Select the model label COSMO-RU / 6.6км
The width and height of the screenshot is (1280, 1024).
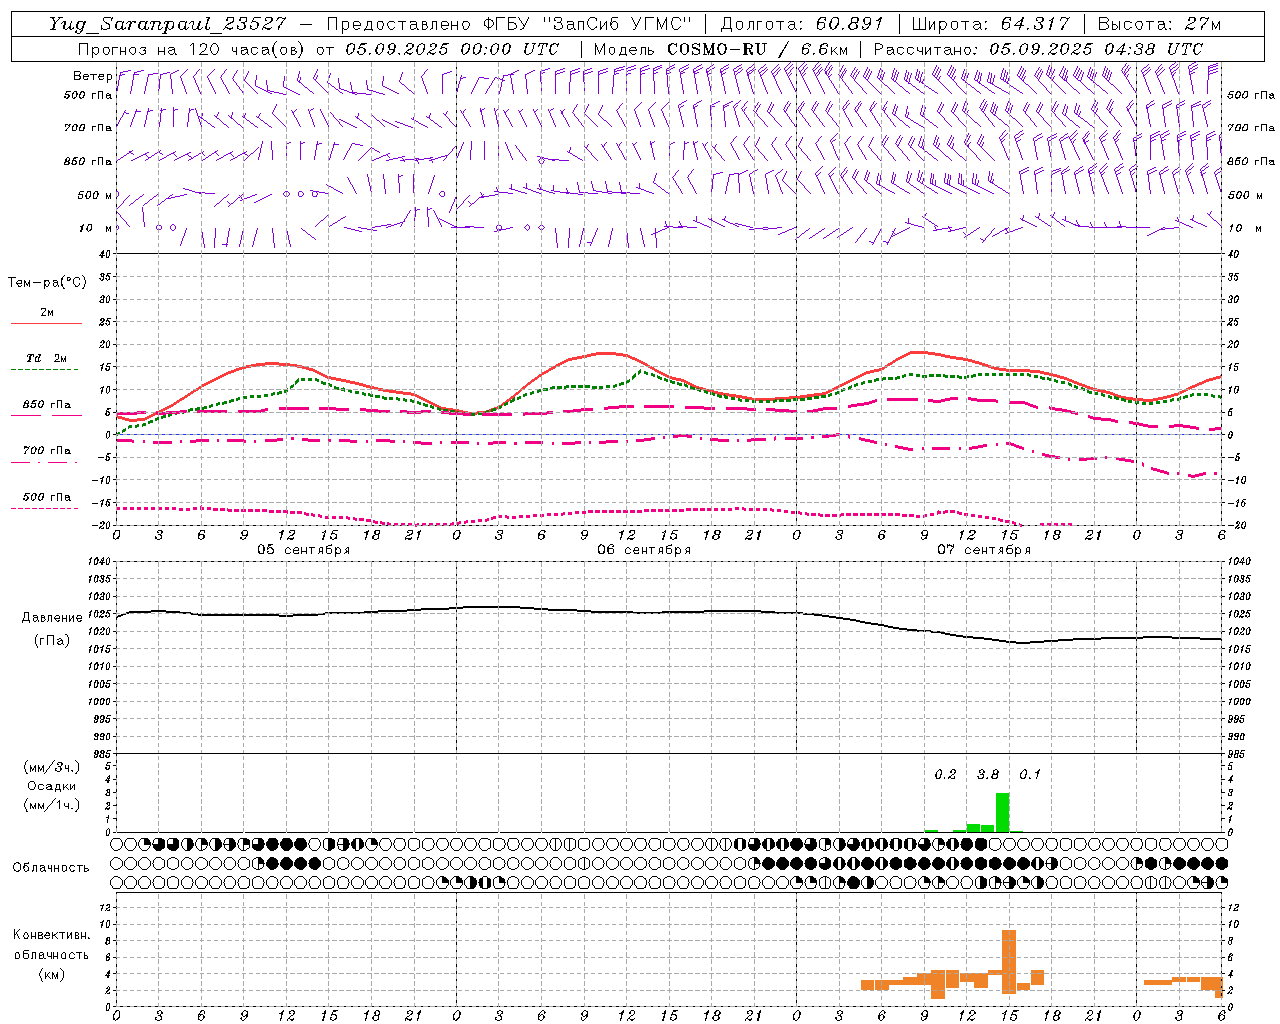click(757, 49)
